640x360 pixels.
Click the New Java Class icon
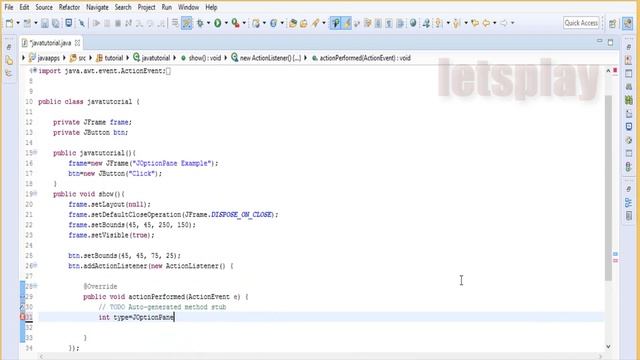pos(273,23)
